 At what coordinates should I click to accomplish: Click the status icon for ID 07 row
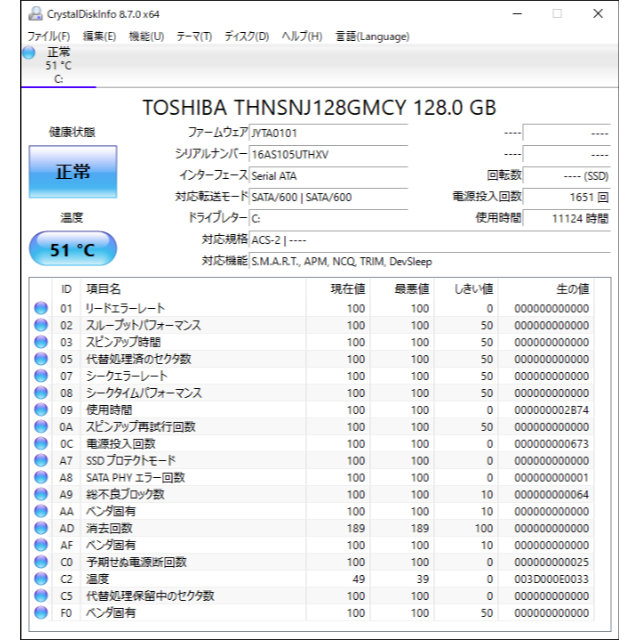pos(41,376)
